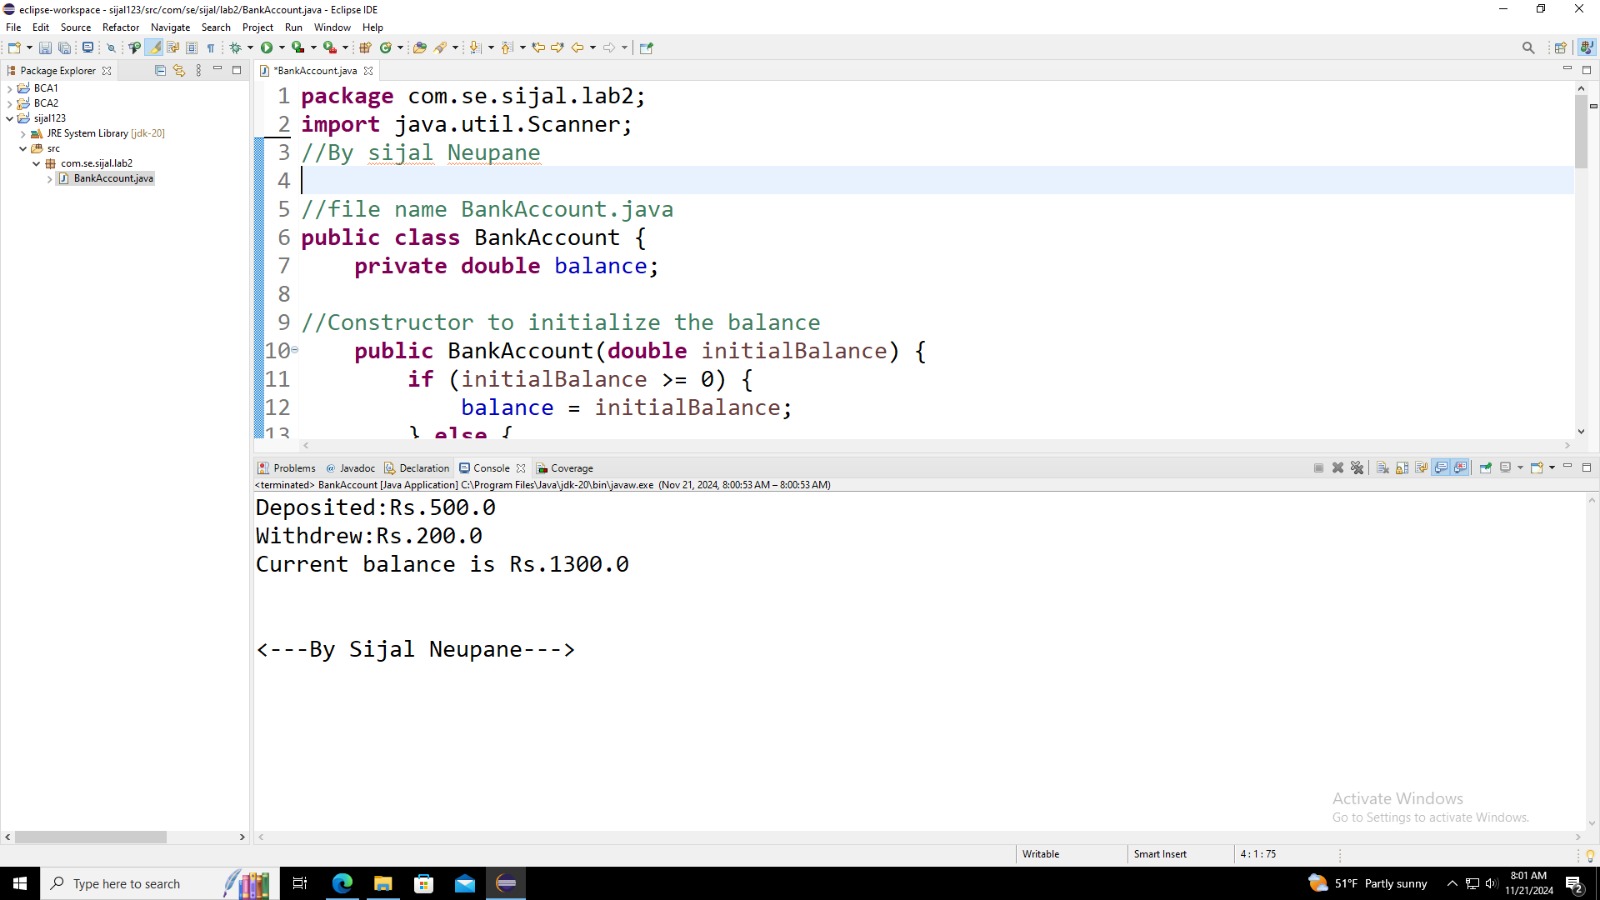The height and width of the screenshot is (900, 1600).
Task: Toggle console Word Wrap
Action: 1422,467
